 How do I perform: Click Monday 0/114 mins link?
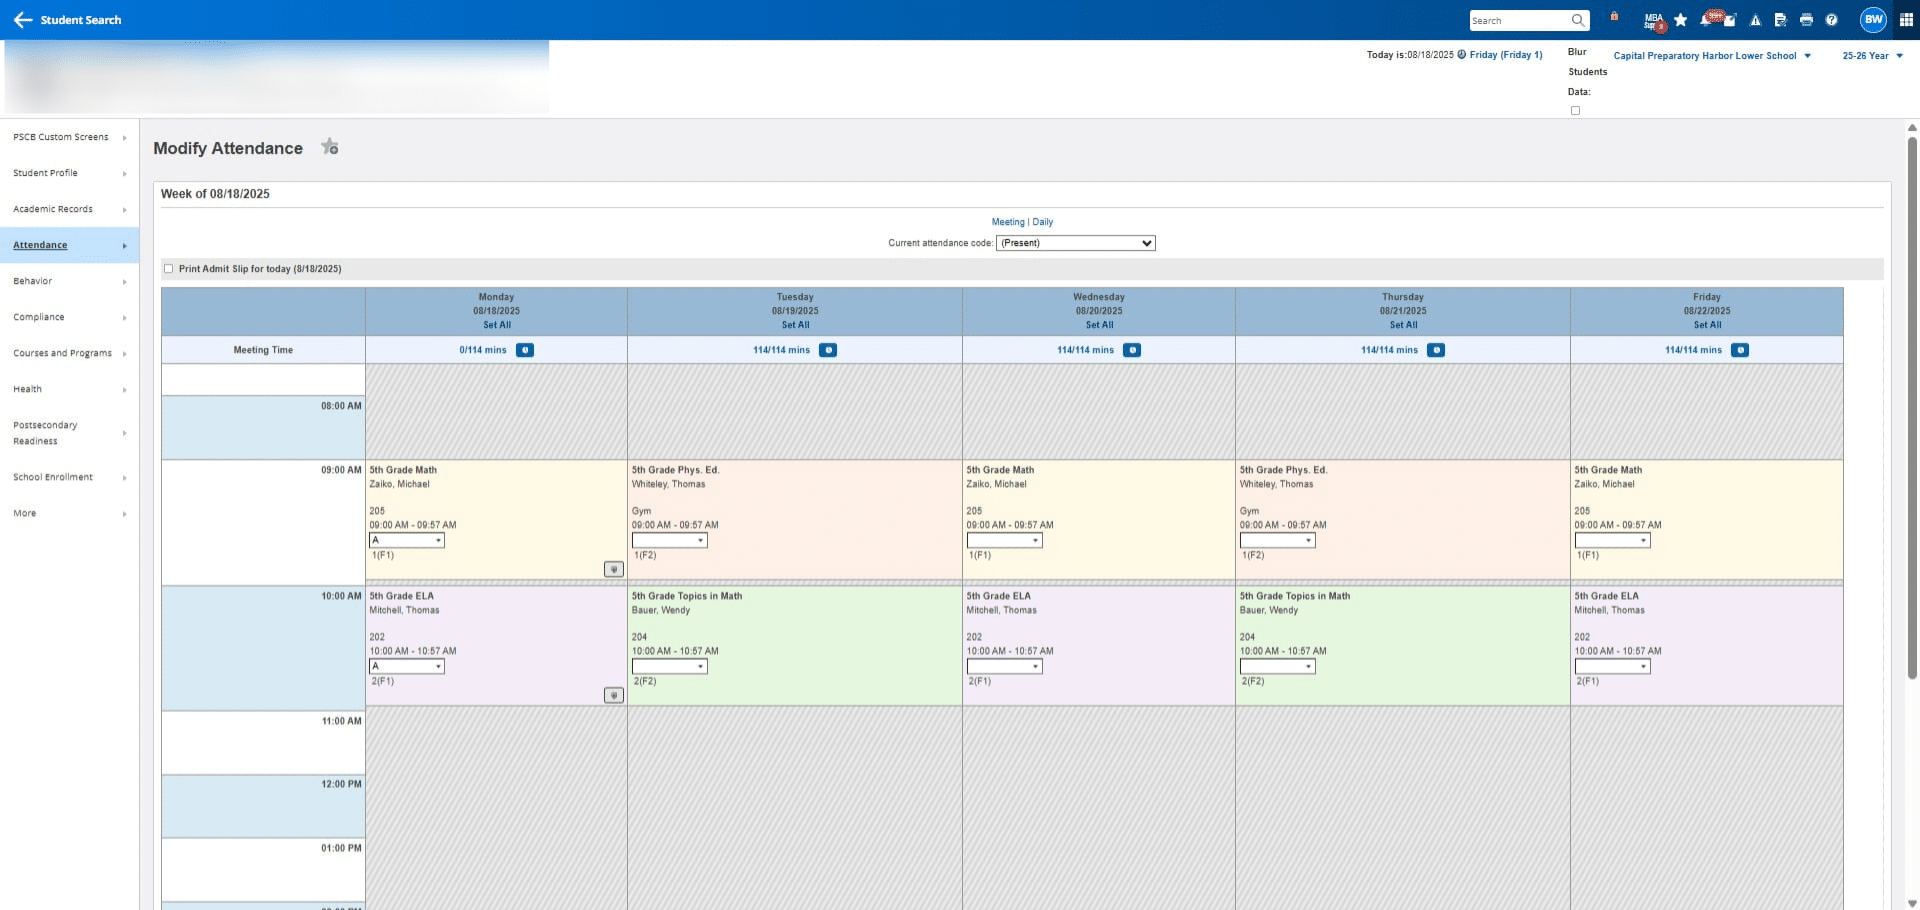[x=483, y=350]
